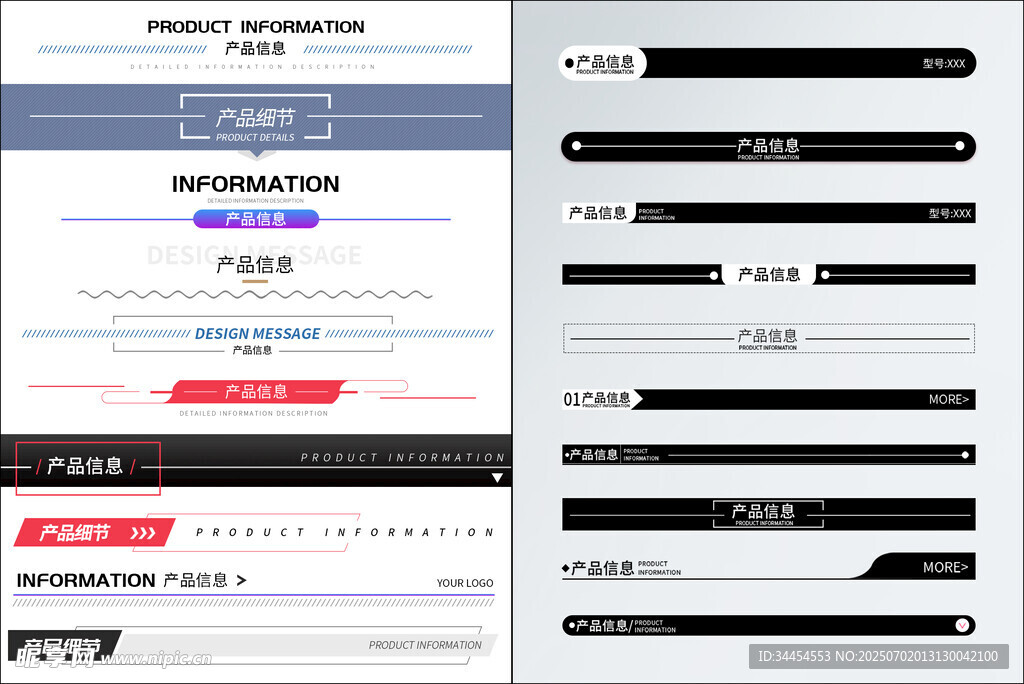Select the red-outlined 产品信息 box
The image size is (1024, 684).
88,467
